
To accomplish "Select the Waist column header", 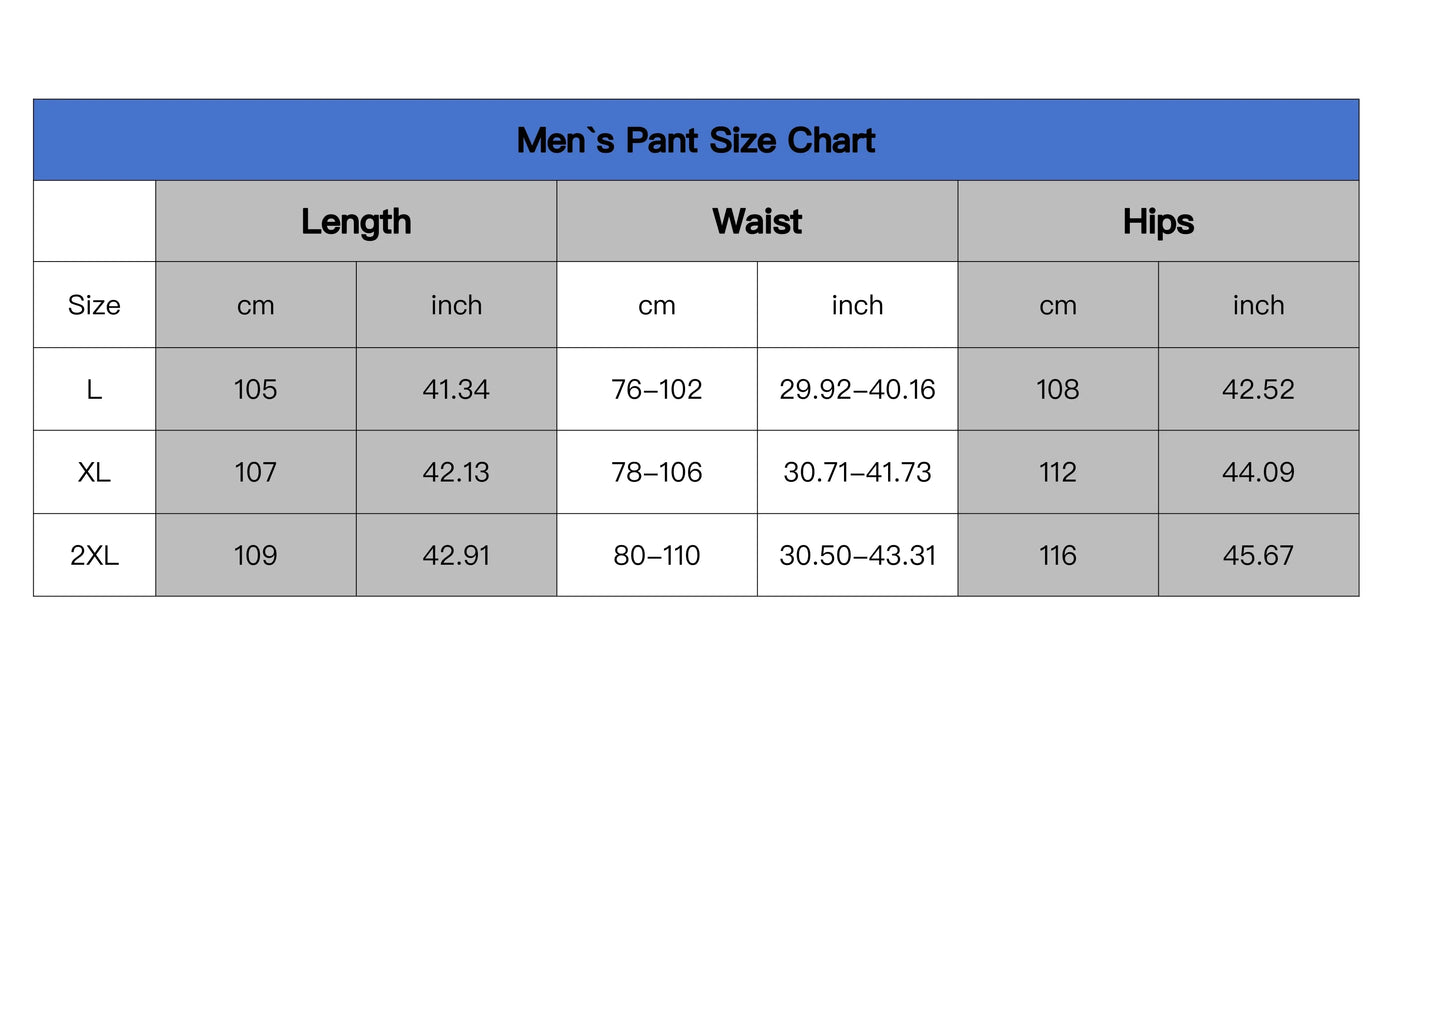I will [757, 222].
